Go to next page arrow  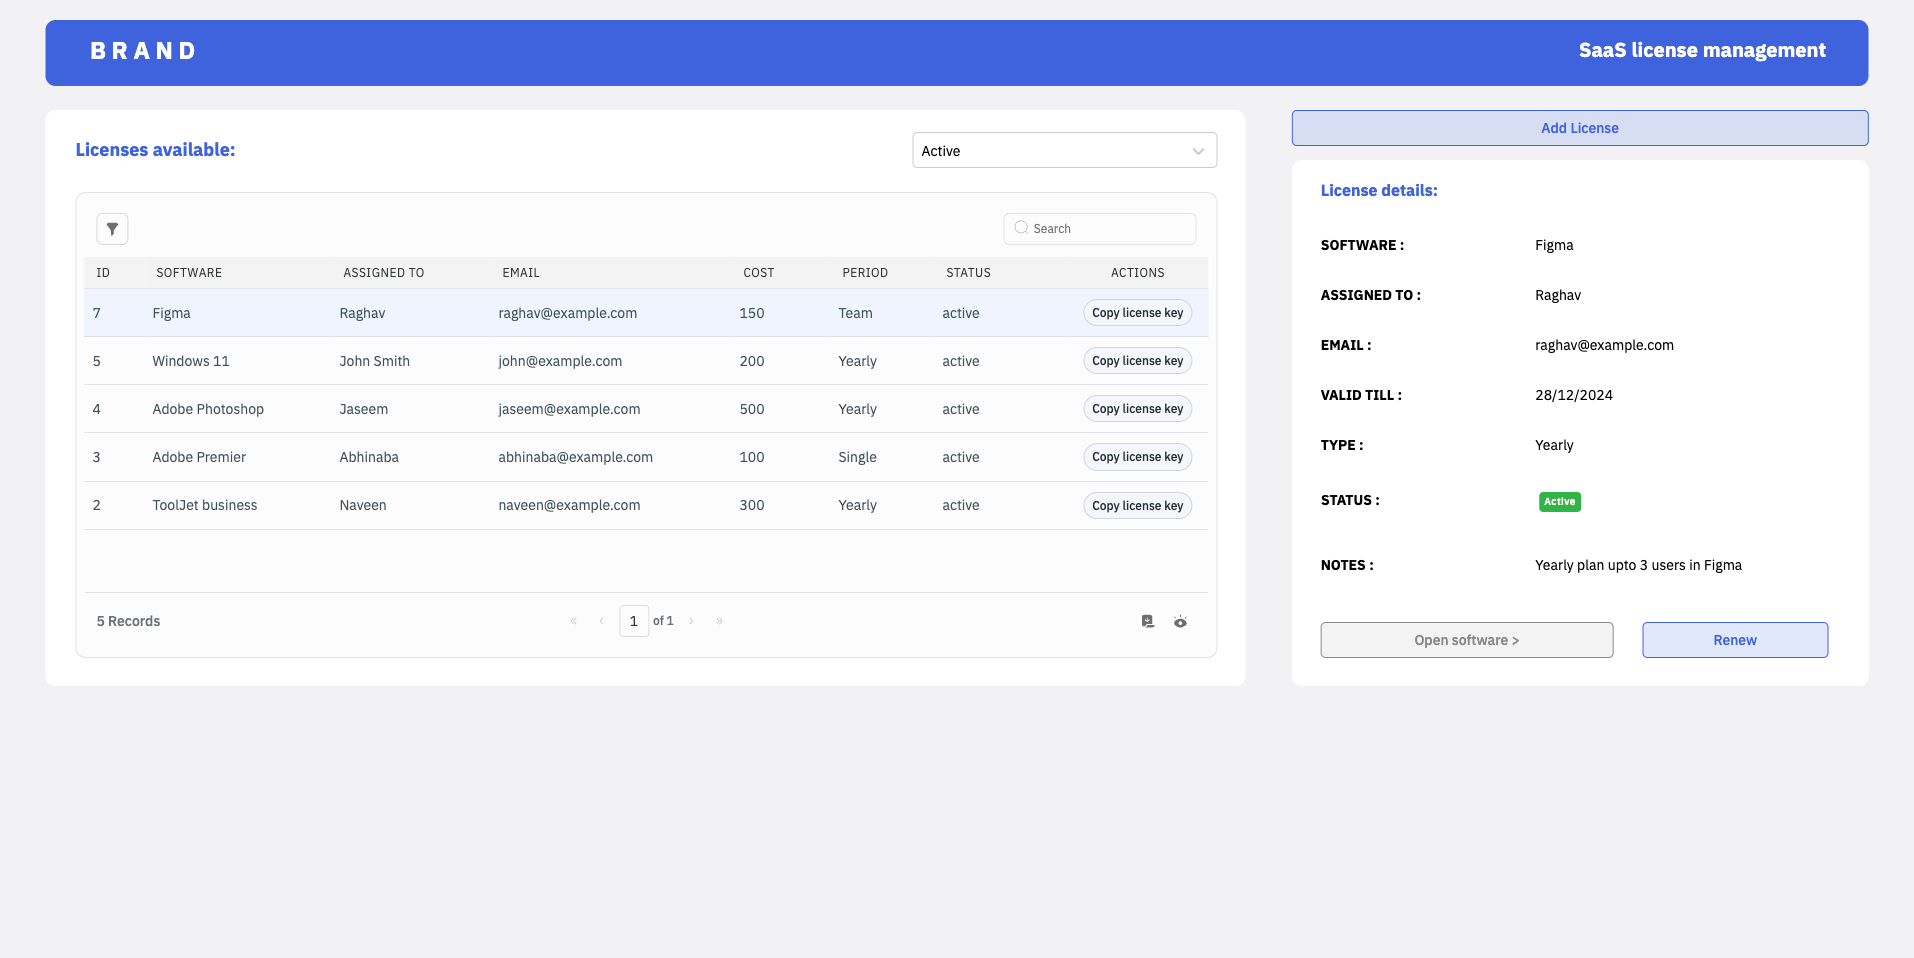point(691,621)
